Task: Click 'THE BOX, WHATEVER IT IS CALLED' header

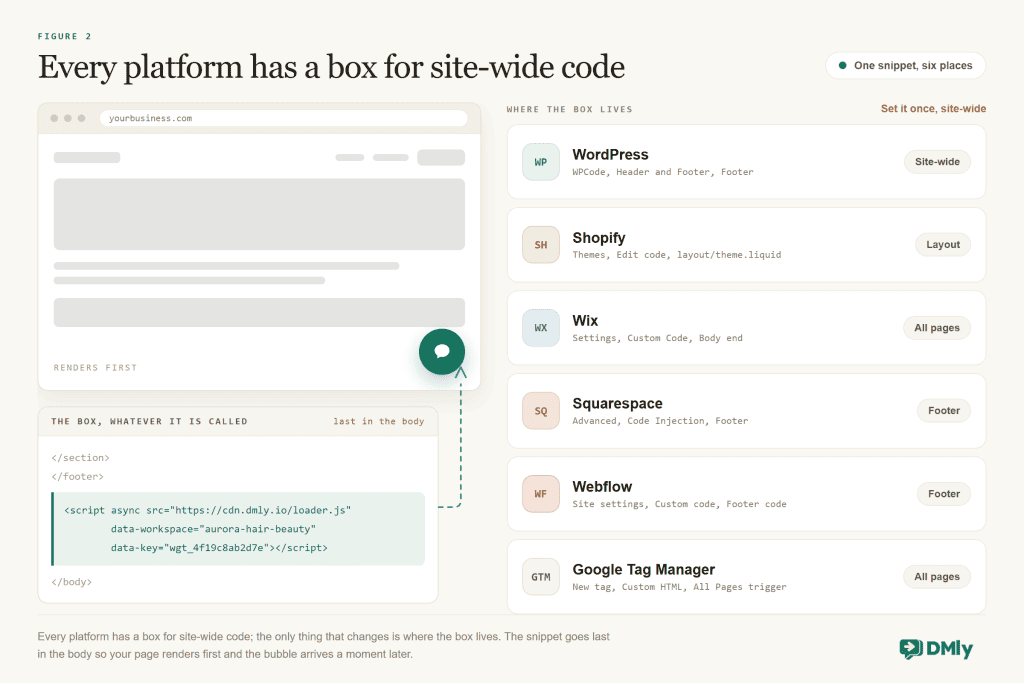Action: [150, 421]
